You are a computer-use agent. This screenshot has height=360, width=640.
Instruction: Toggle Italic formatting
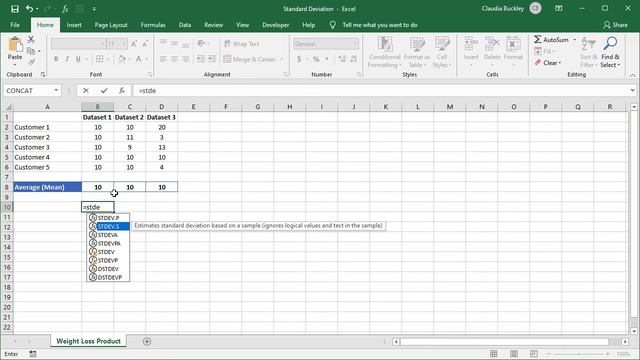coord(67,59)
